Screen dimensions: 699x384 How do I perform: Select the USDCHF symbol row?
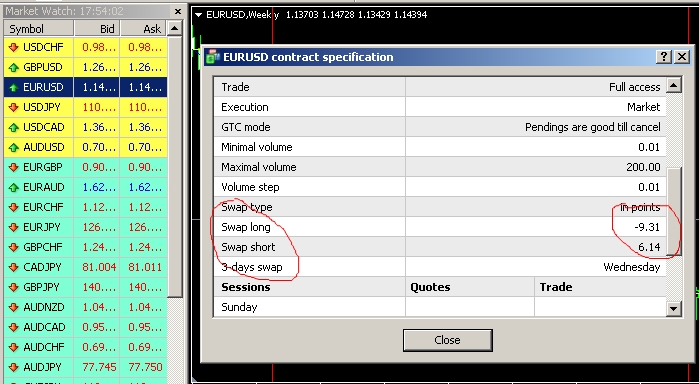pyautogui.click(x=86, y=47)
